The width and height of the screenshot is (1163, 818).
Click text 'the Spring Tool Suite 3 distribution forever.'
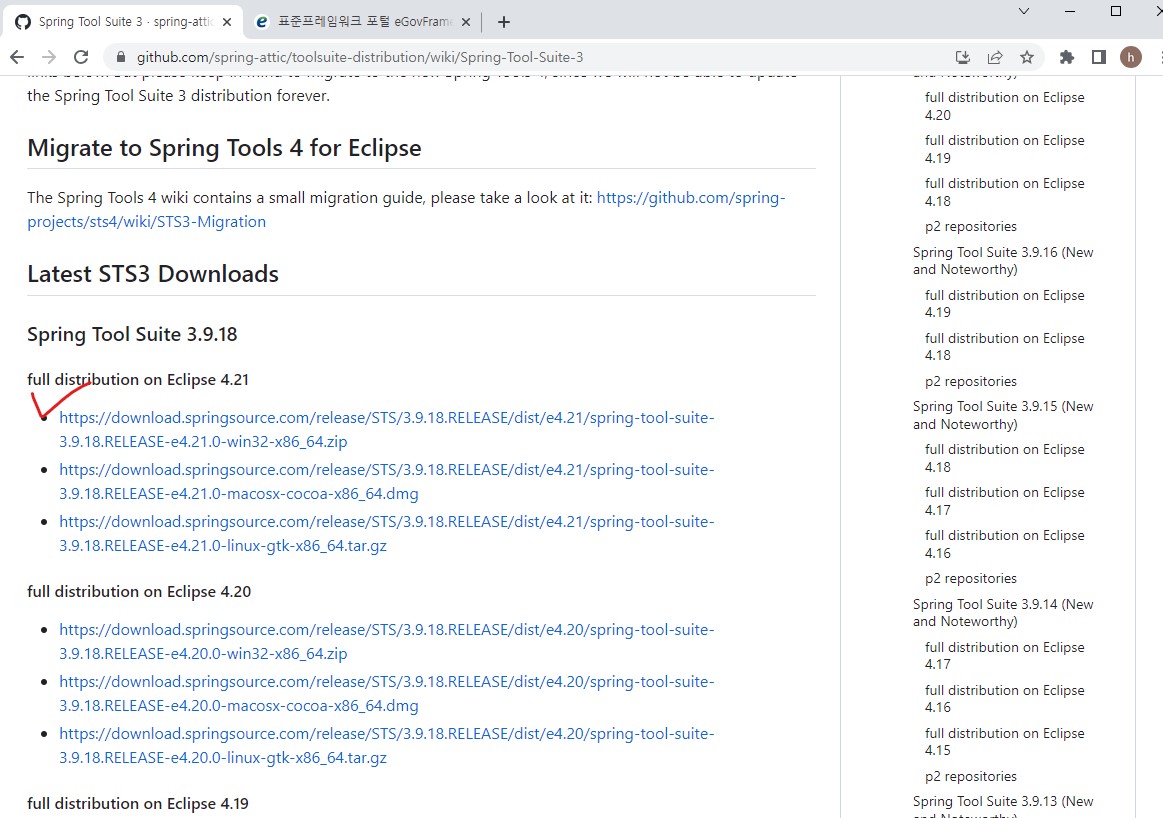tap(178, 96)
